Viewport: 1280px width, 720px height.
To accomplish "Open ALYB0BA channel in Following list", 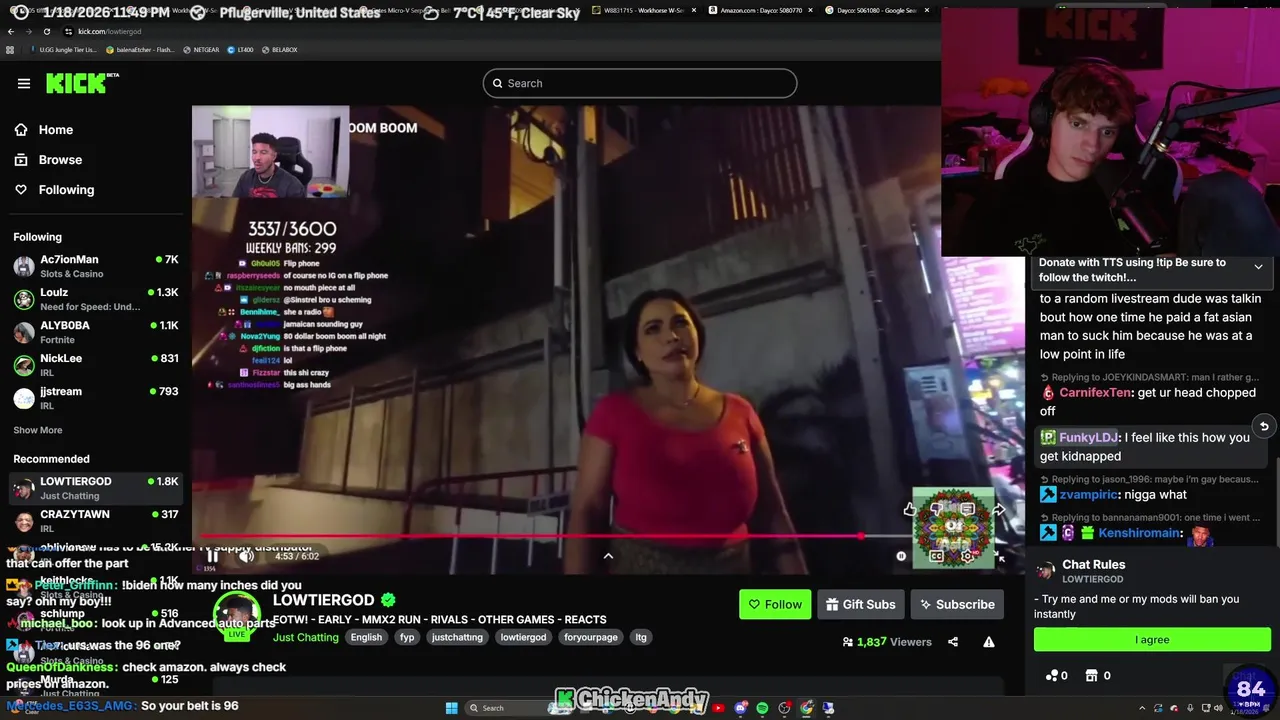I will 95,332.
